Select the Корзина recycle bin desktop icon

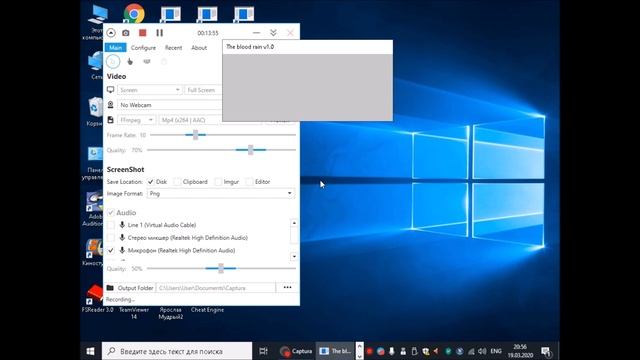[95, 111]
